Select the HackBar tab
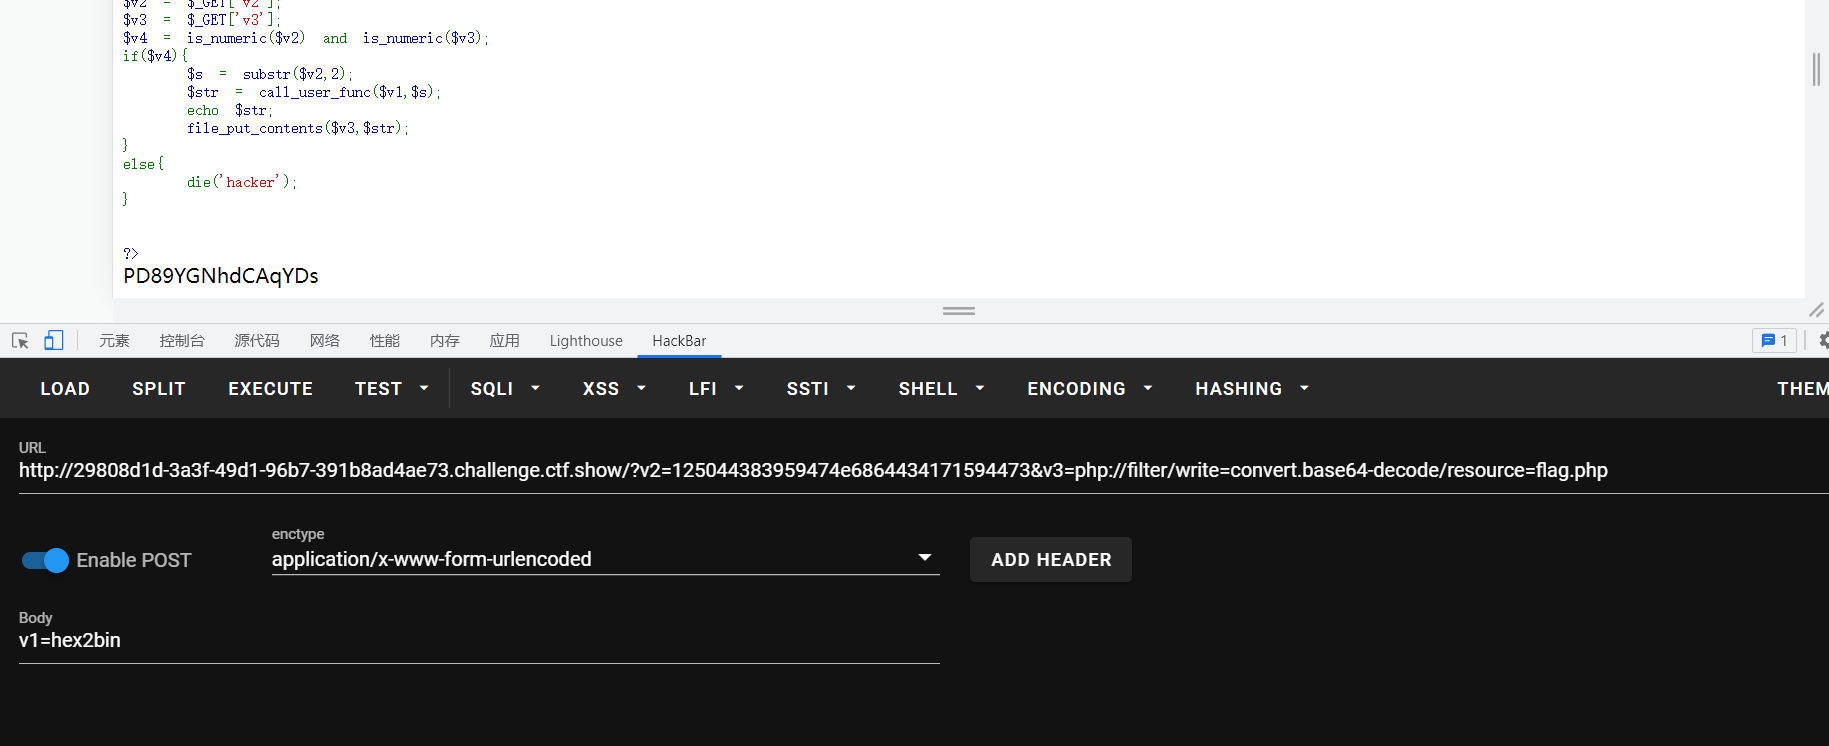1829x746 pixels. [x=679, y=341]
